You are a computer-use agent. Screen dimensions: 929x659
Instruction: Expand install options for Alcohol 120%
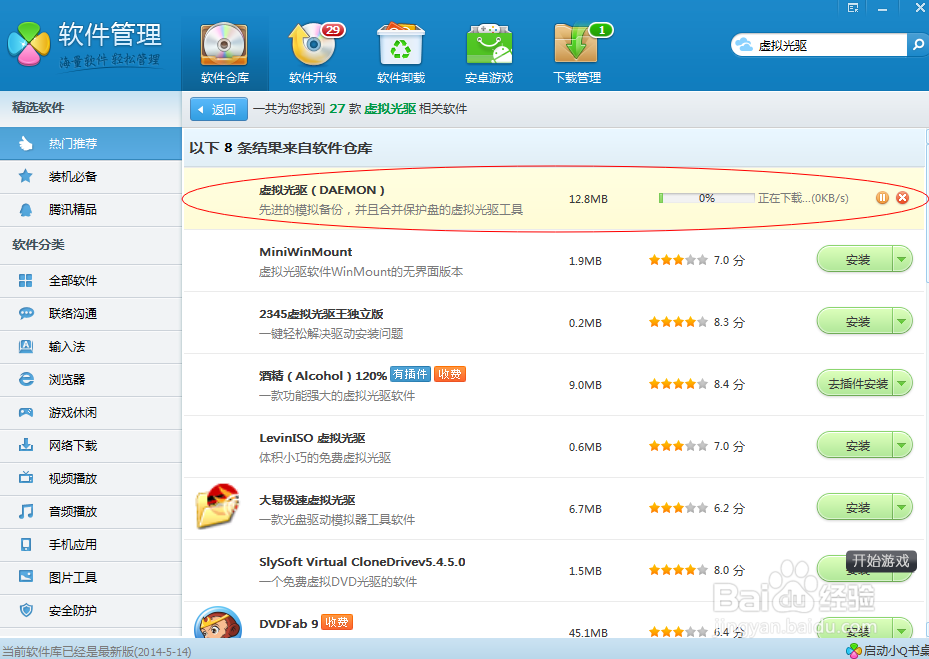[902, 384]
